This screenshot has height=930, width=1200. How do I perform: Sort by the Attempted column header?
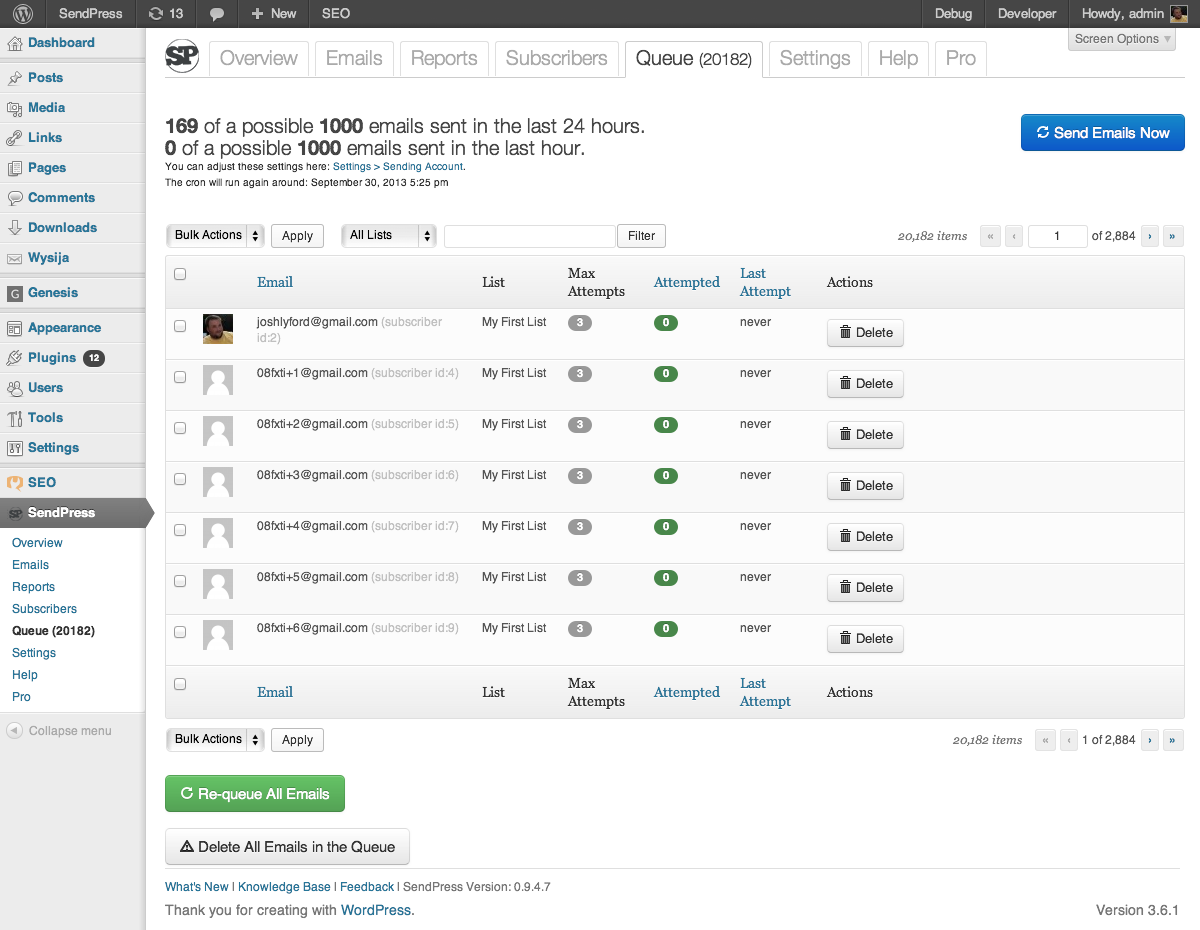(x=687, y=282)
